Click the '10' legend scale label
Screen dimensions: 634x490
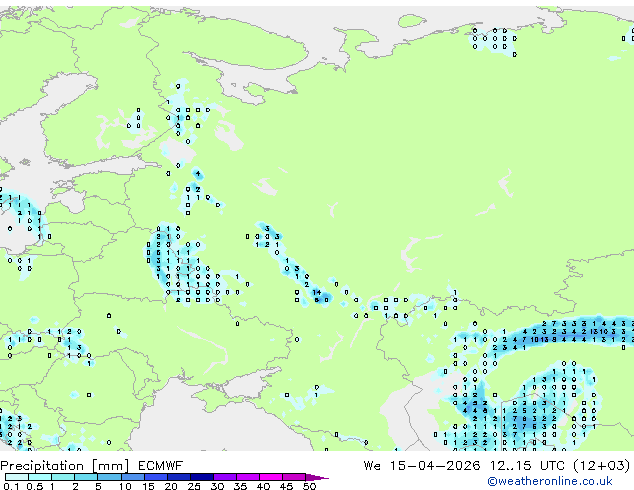pyautogui.click(x=125, y=486)
